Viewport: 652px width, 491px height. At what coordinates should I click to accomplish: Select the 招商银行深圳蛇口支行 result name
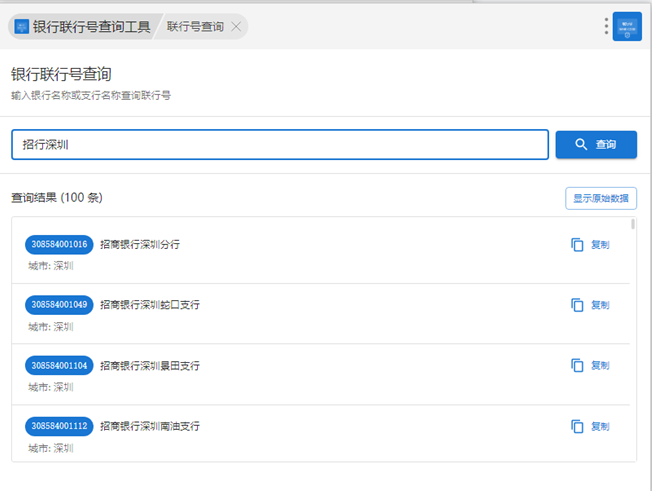(150, 305)
